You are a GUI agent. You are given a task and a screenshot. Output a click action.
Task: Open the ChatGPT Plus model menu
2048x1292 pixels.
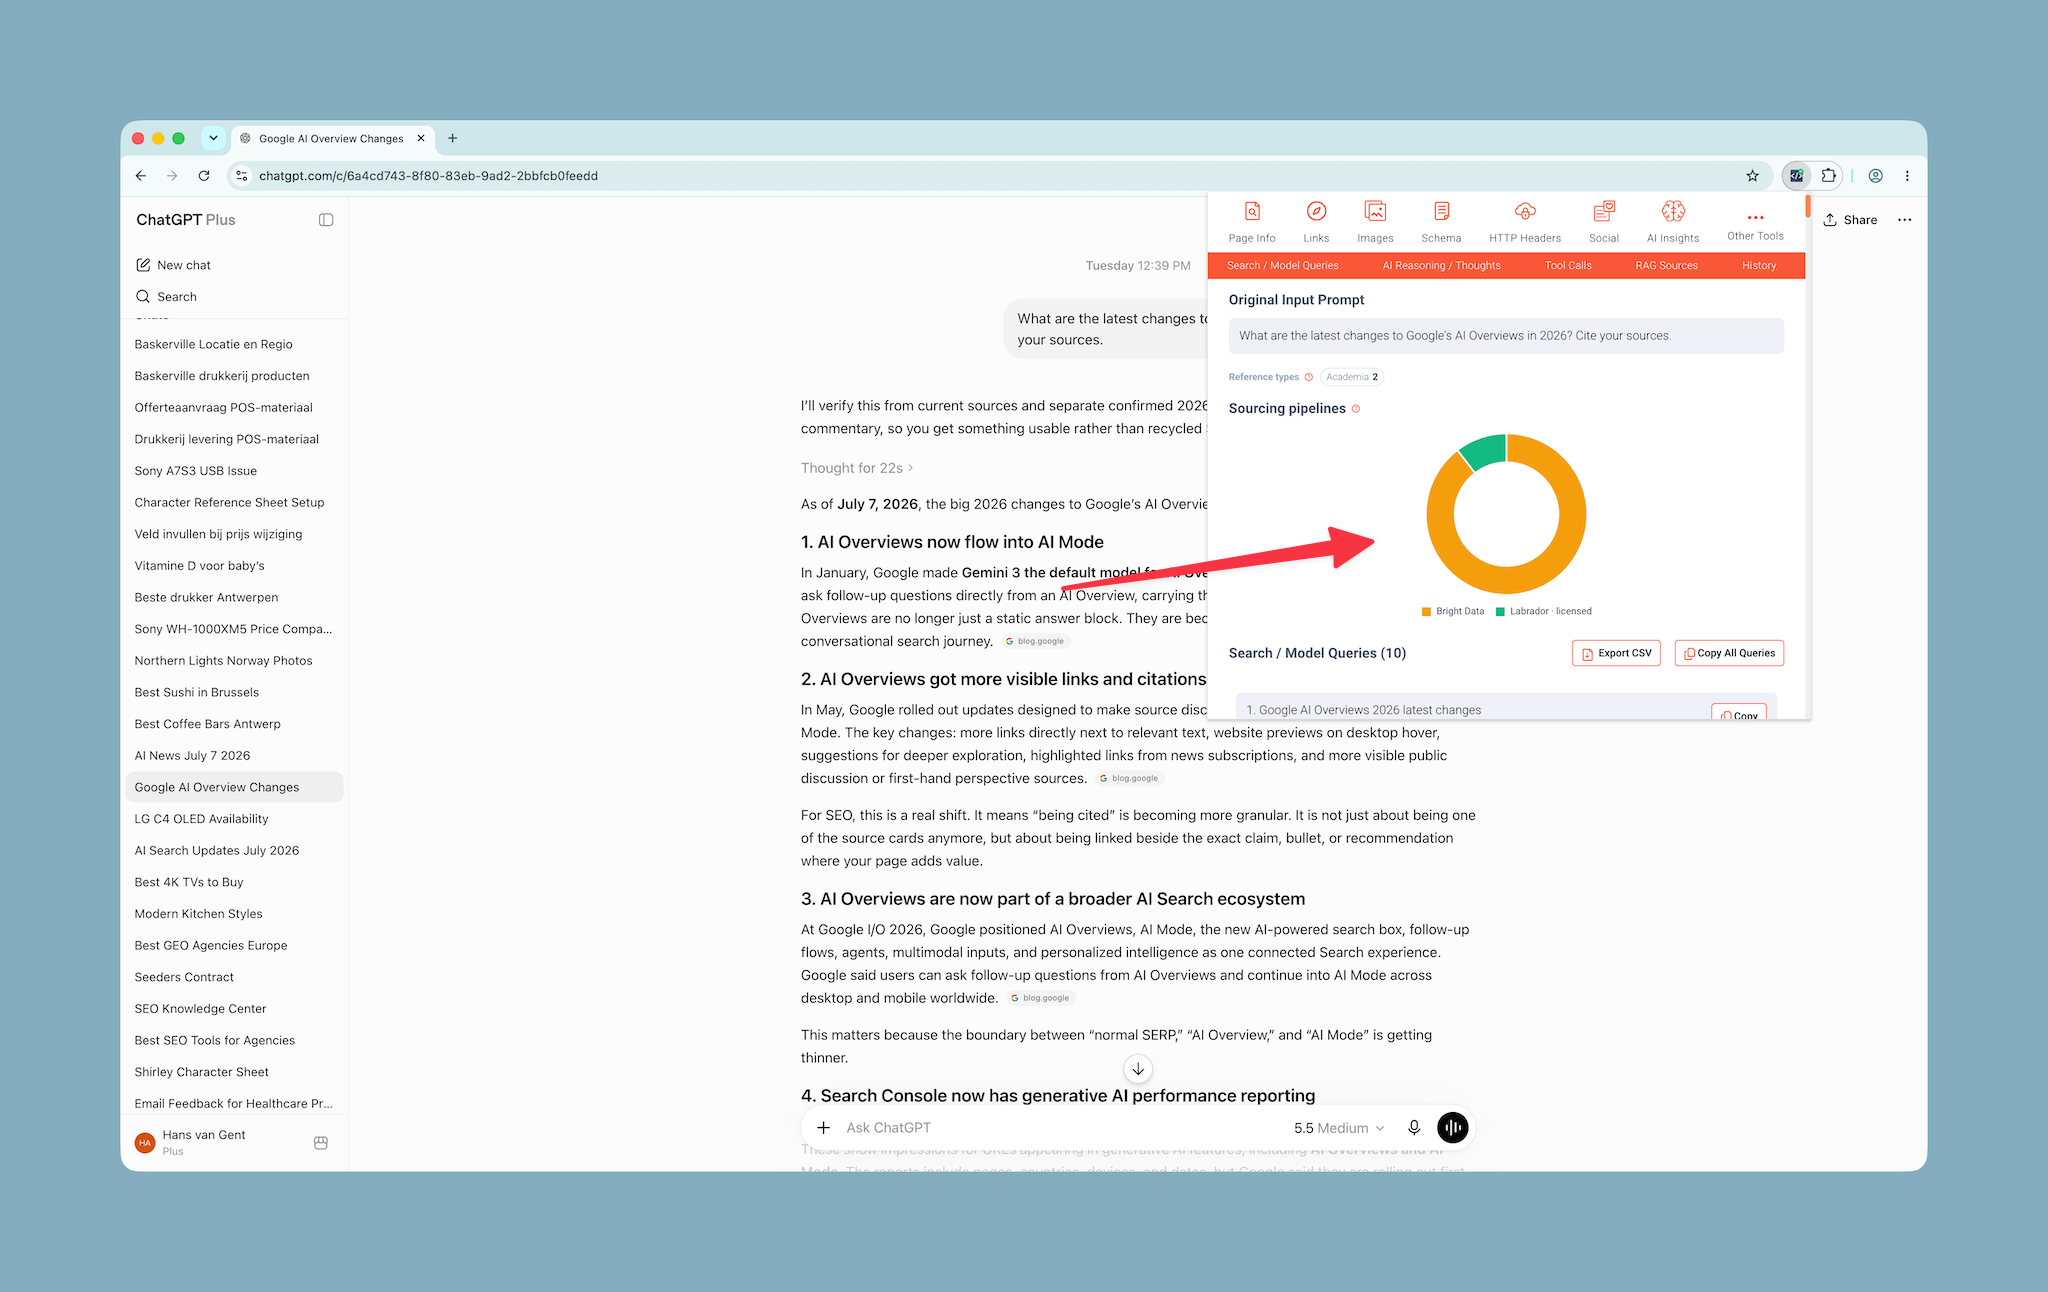tap(185, 220)
